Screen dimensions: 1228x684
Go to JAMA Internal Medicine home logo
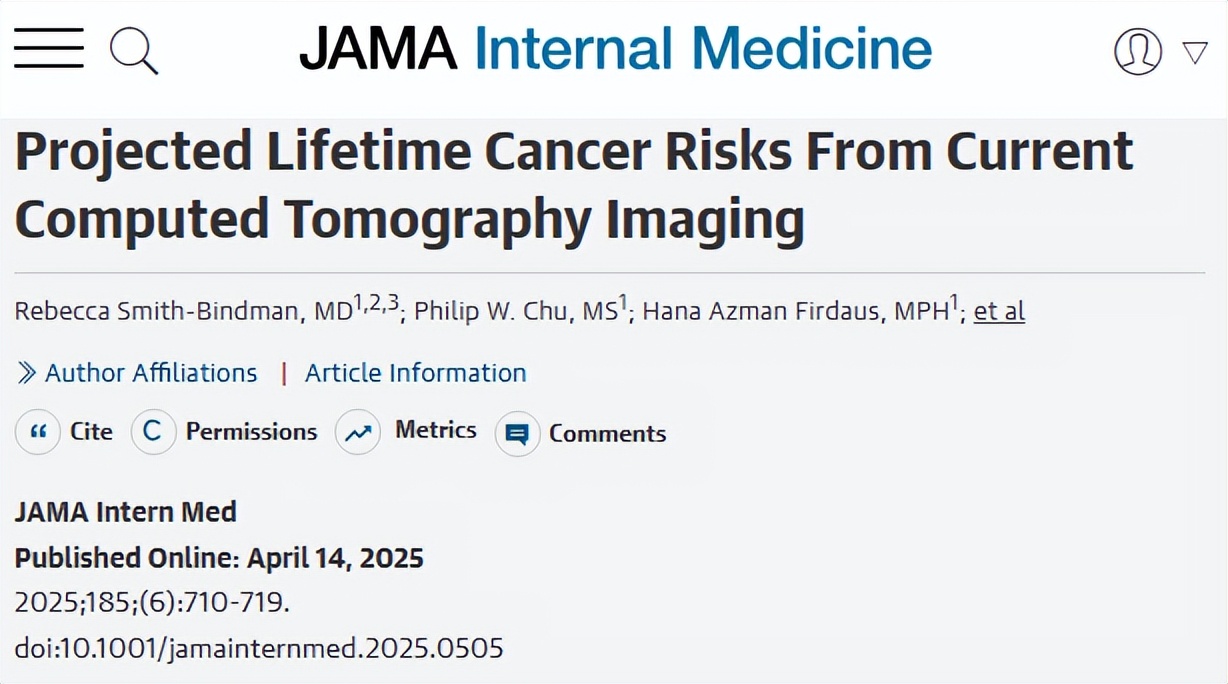tap(615, 49)
